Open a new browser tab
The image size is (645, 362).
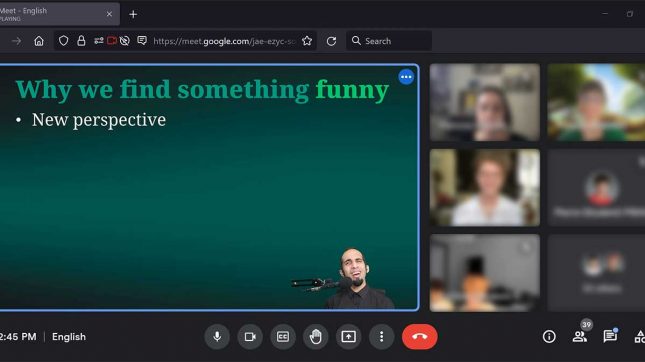[x=133, y=14]
